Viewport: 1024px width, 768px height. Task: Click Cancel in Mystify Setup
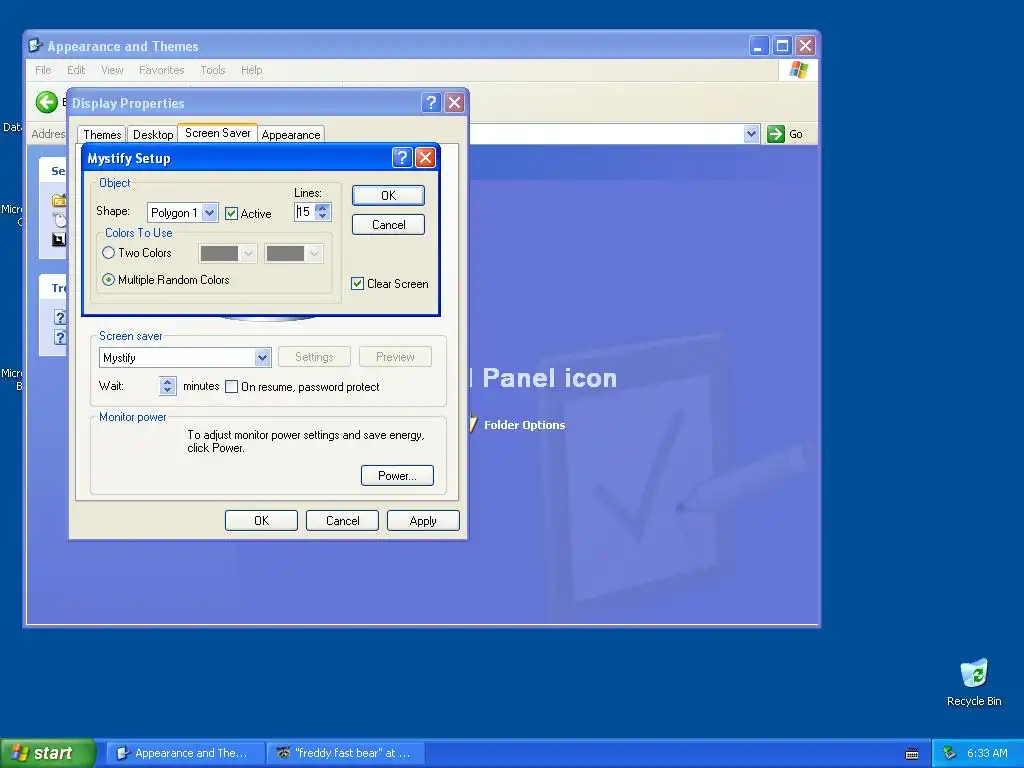pos(389,225)
